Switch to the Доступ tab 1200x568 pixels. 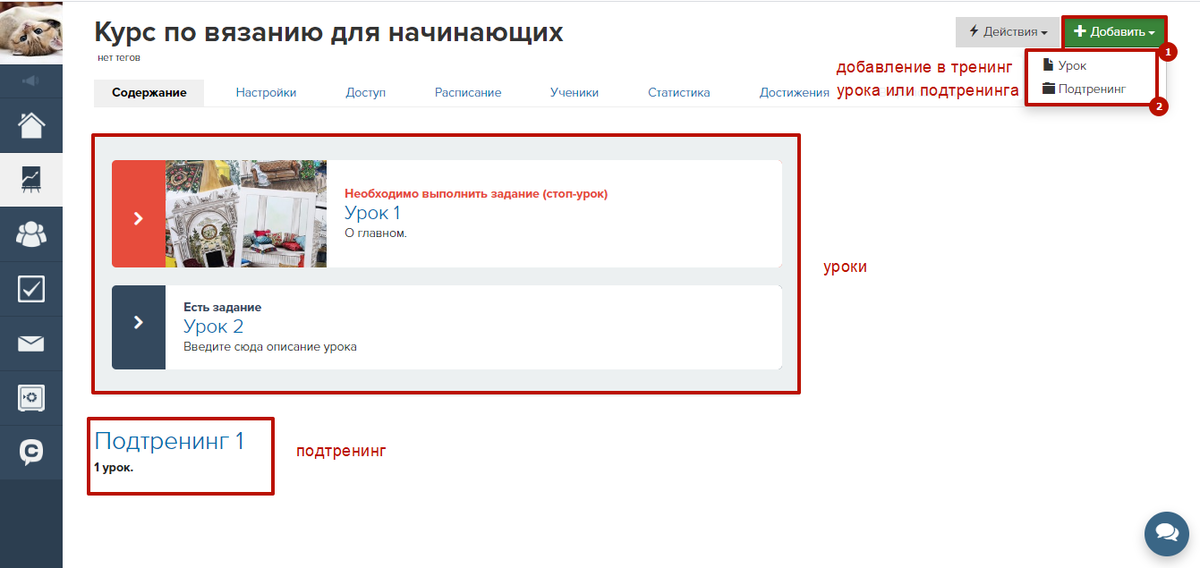click(x=366, y=93)
